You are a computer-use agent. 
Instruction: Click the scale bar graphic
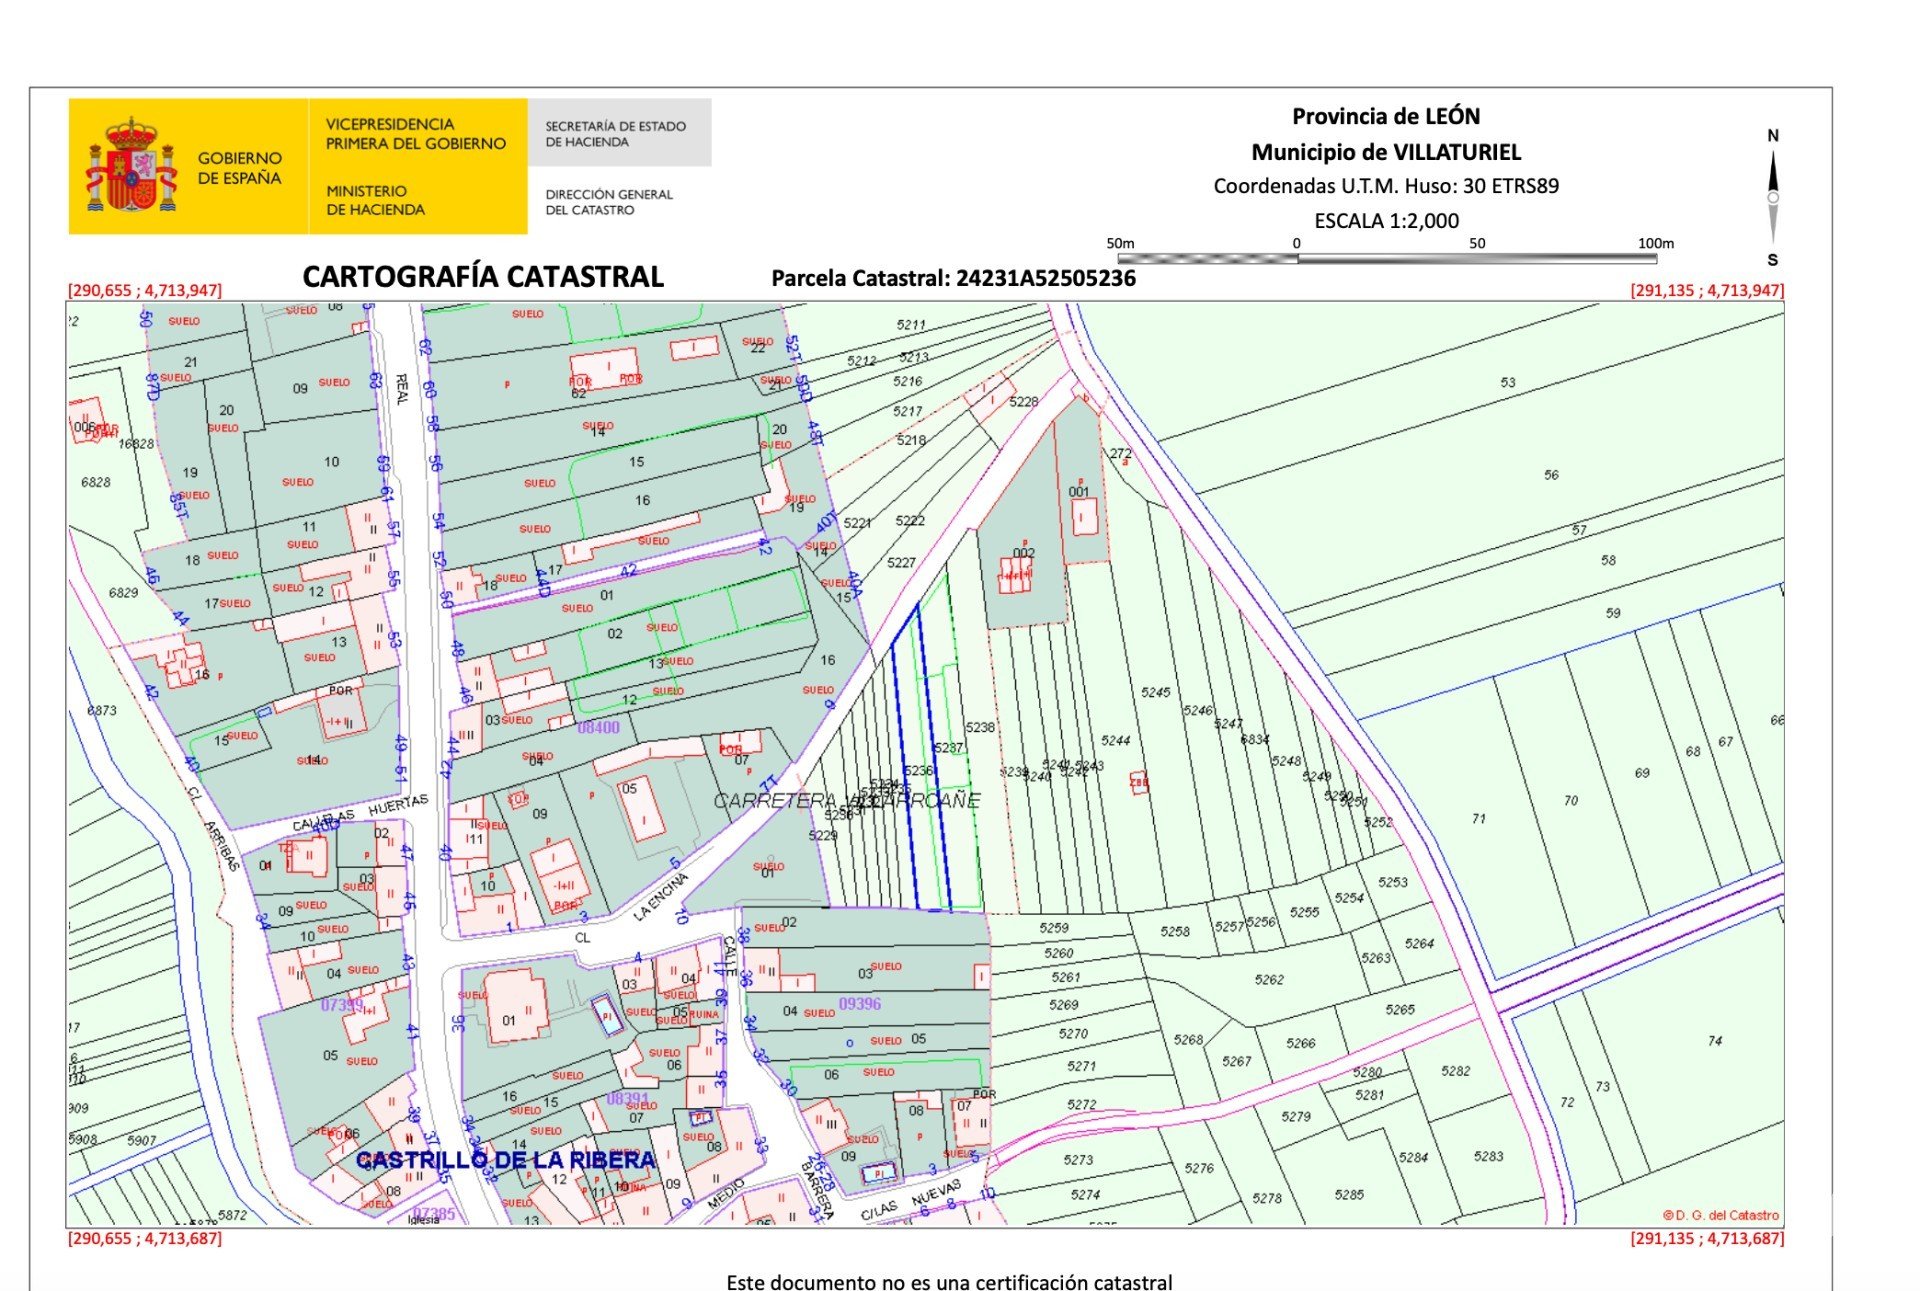pos(1387,258)
